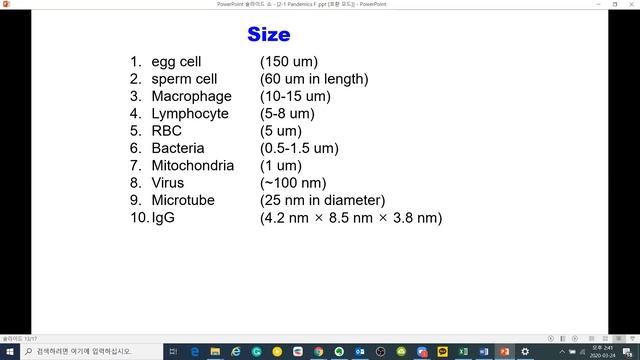Open the yellow round app in taskbar

[277, 351]
